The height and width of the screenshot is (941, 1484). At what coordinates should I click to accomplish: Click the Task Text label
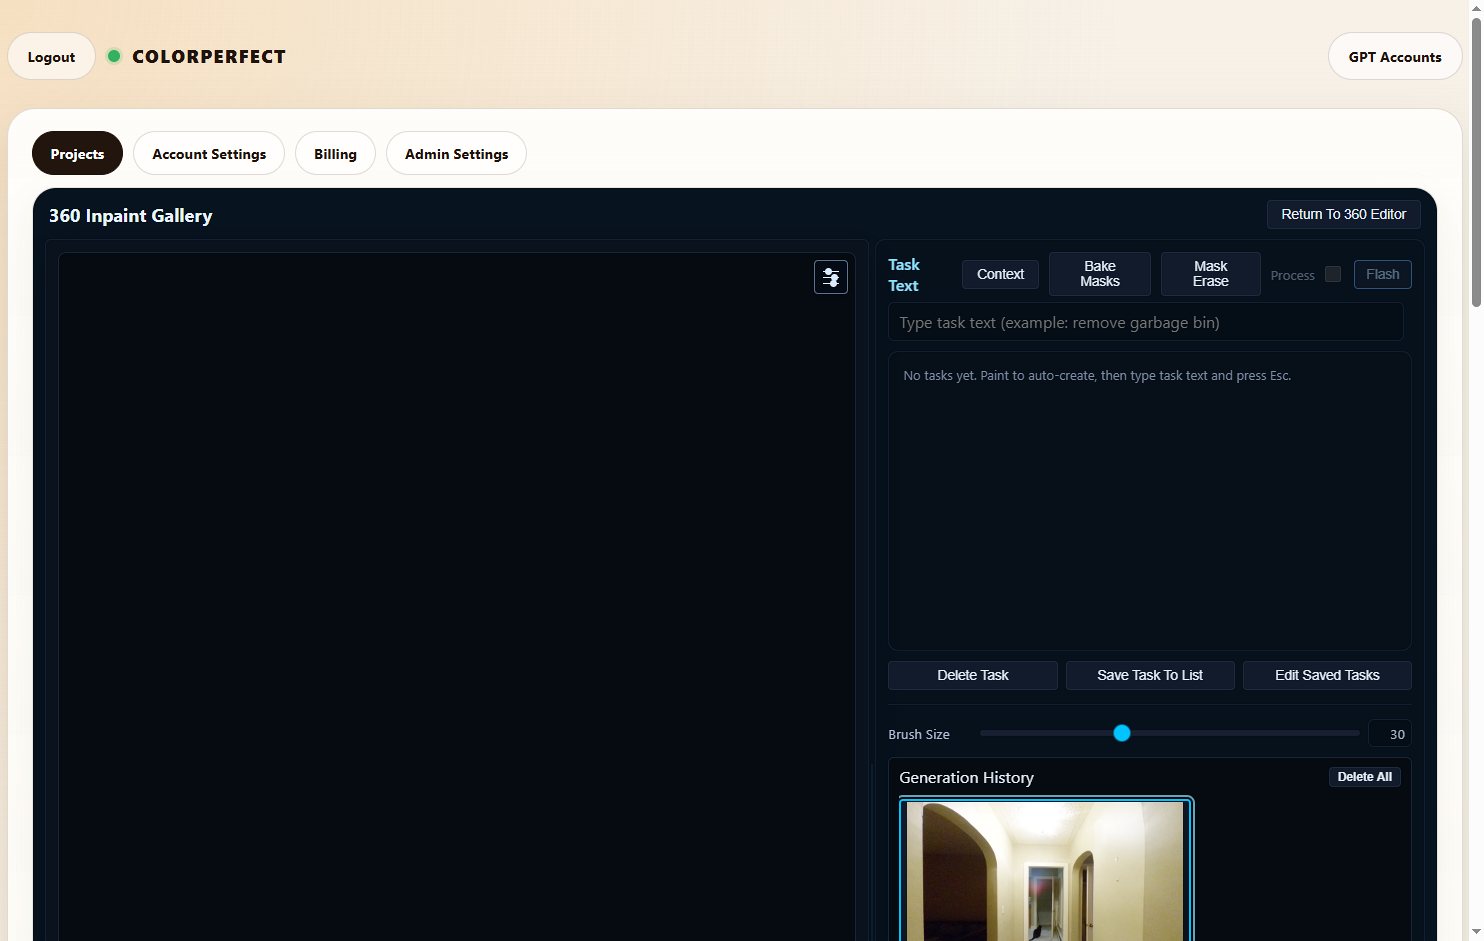tap(904, 275)
